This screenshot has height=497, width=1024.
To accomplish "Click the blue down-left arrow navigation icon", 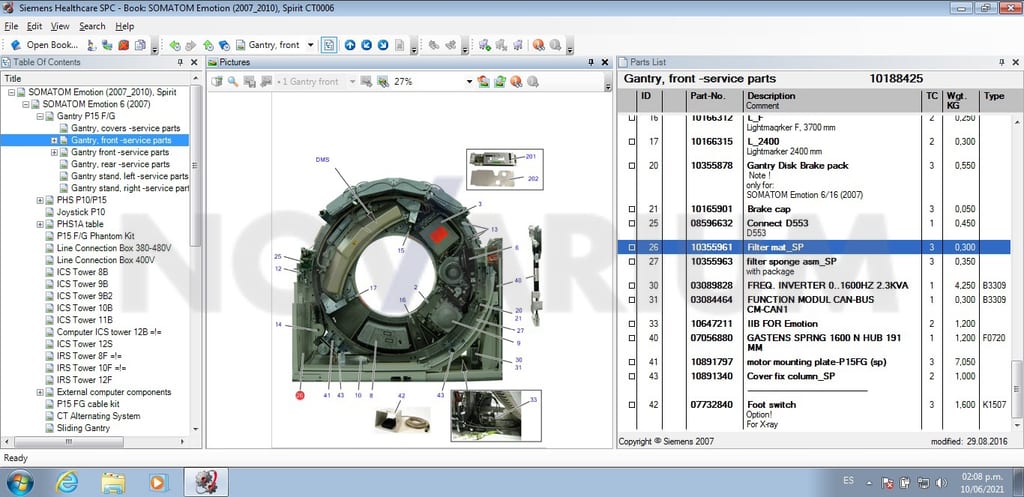I will point(366,45).
